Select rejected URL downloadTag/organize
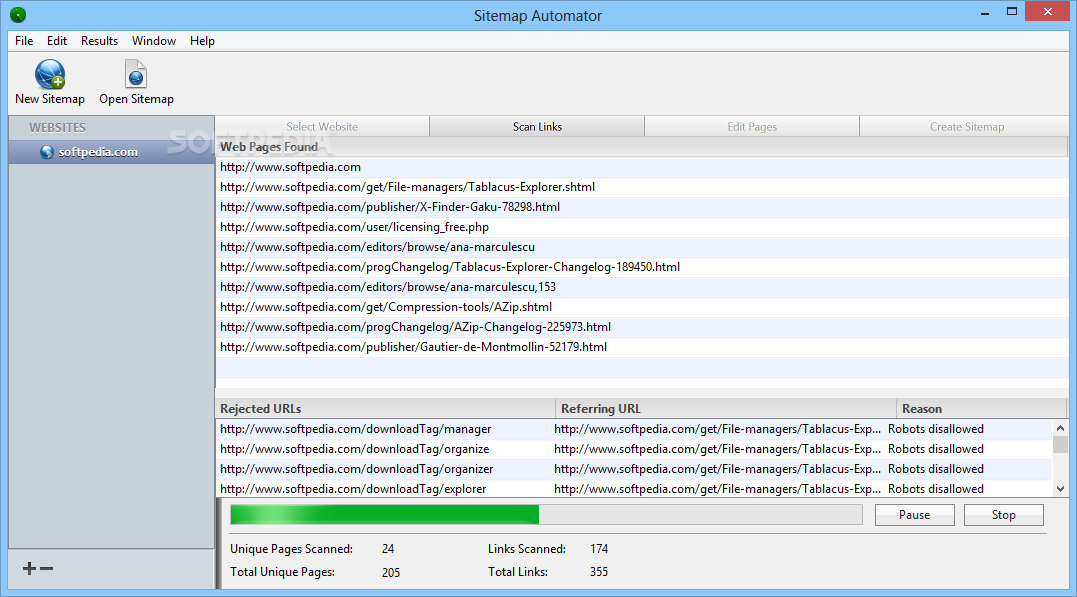The image size is (1077, 597). 354,449
